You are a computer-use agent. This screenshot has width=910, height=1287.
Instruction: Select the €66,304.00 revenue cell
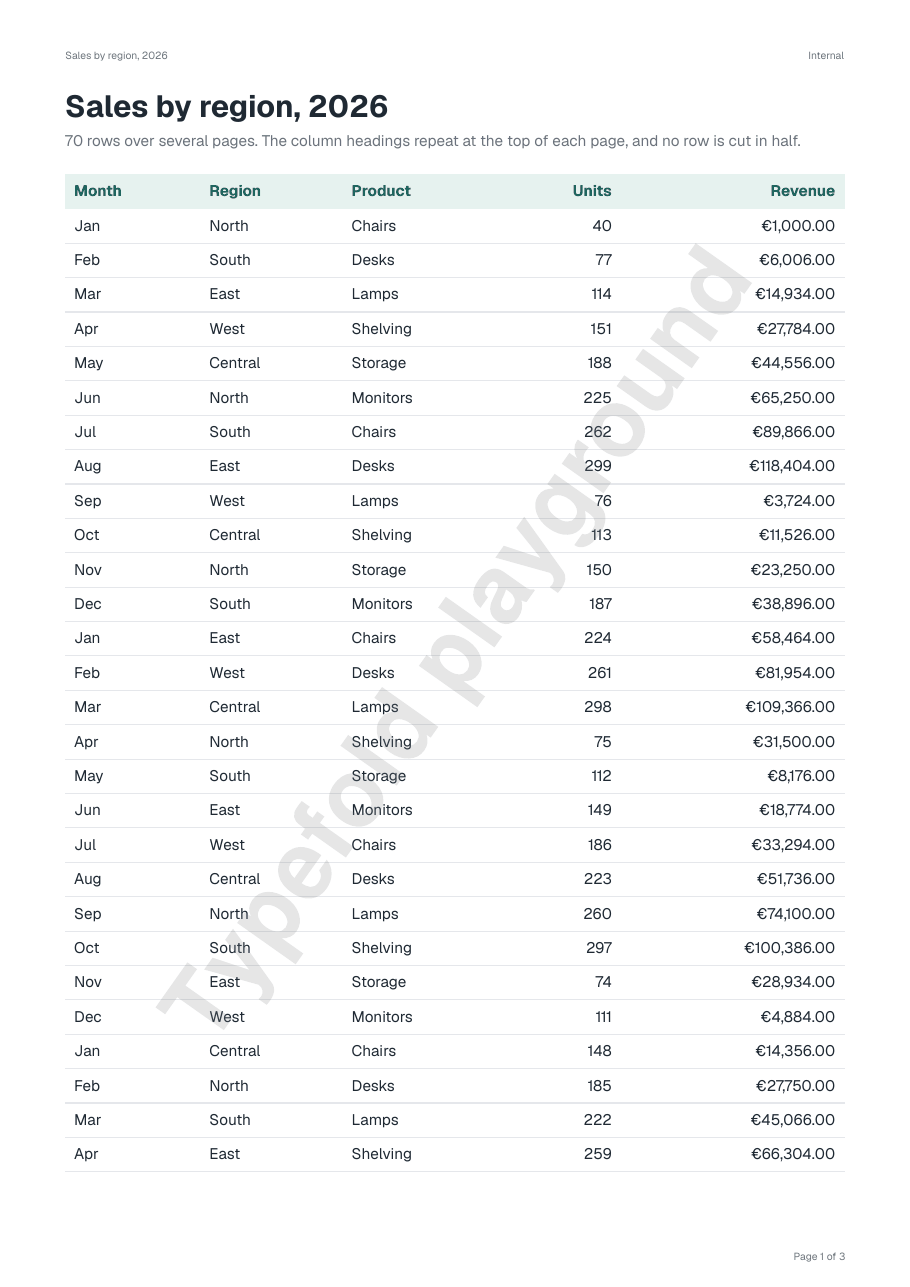point(793,1154)
